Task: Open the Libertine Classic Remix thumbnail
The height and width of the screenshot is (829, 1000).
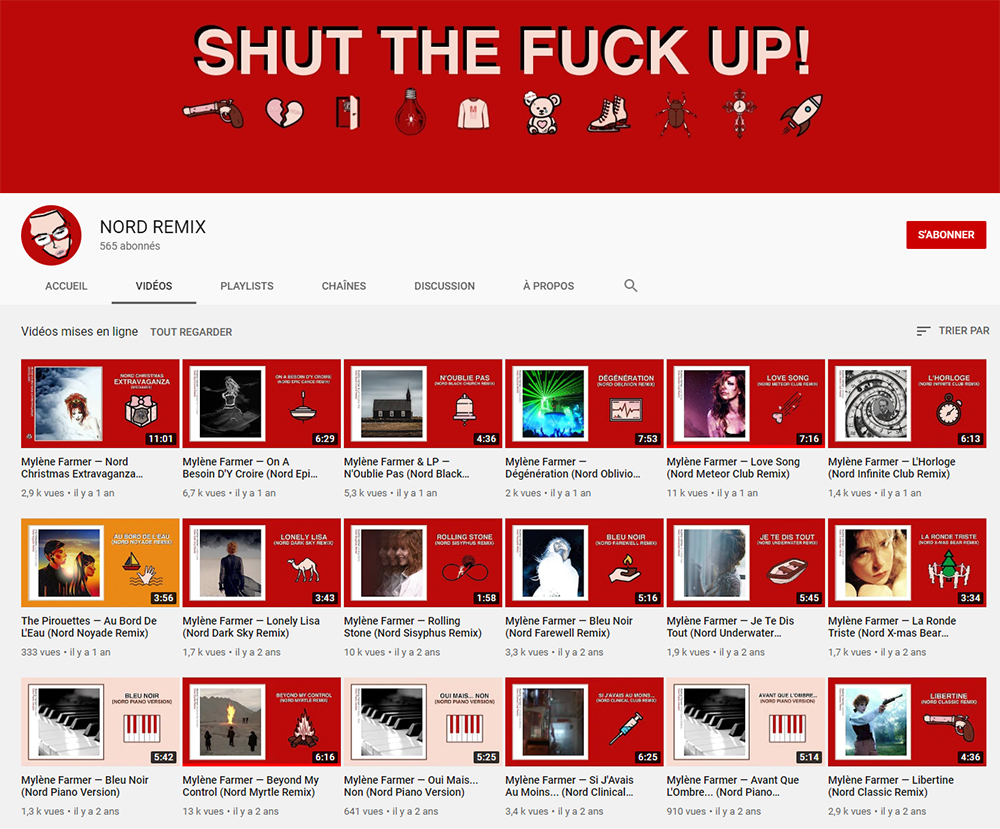Action: coord(907,721)
